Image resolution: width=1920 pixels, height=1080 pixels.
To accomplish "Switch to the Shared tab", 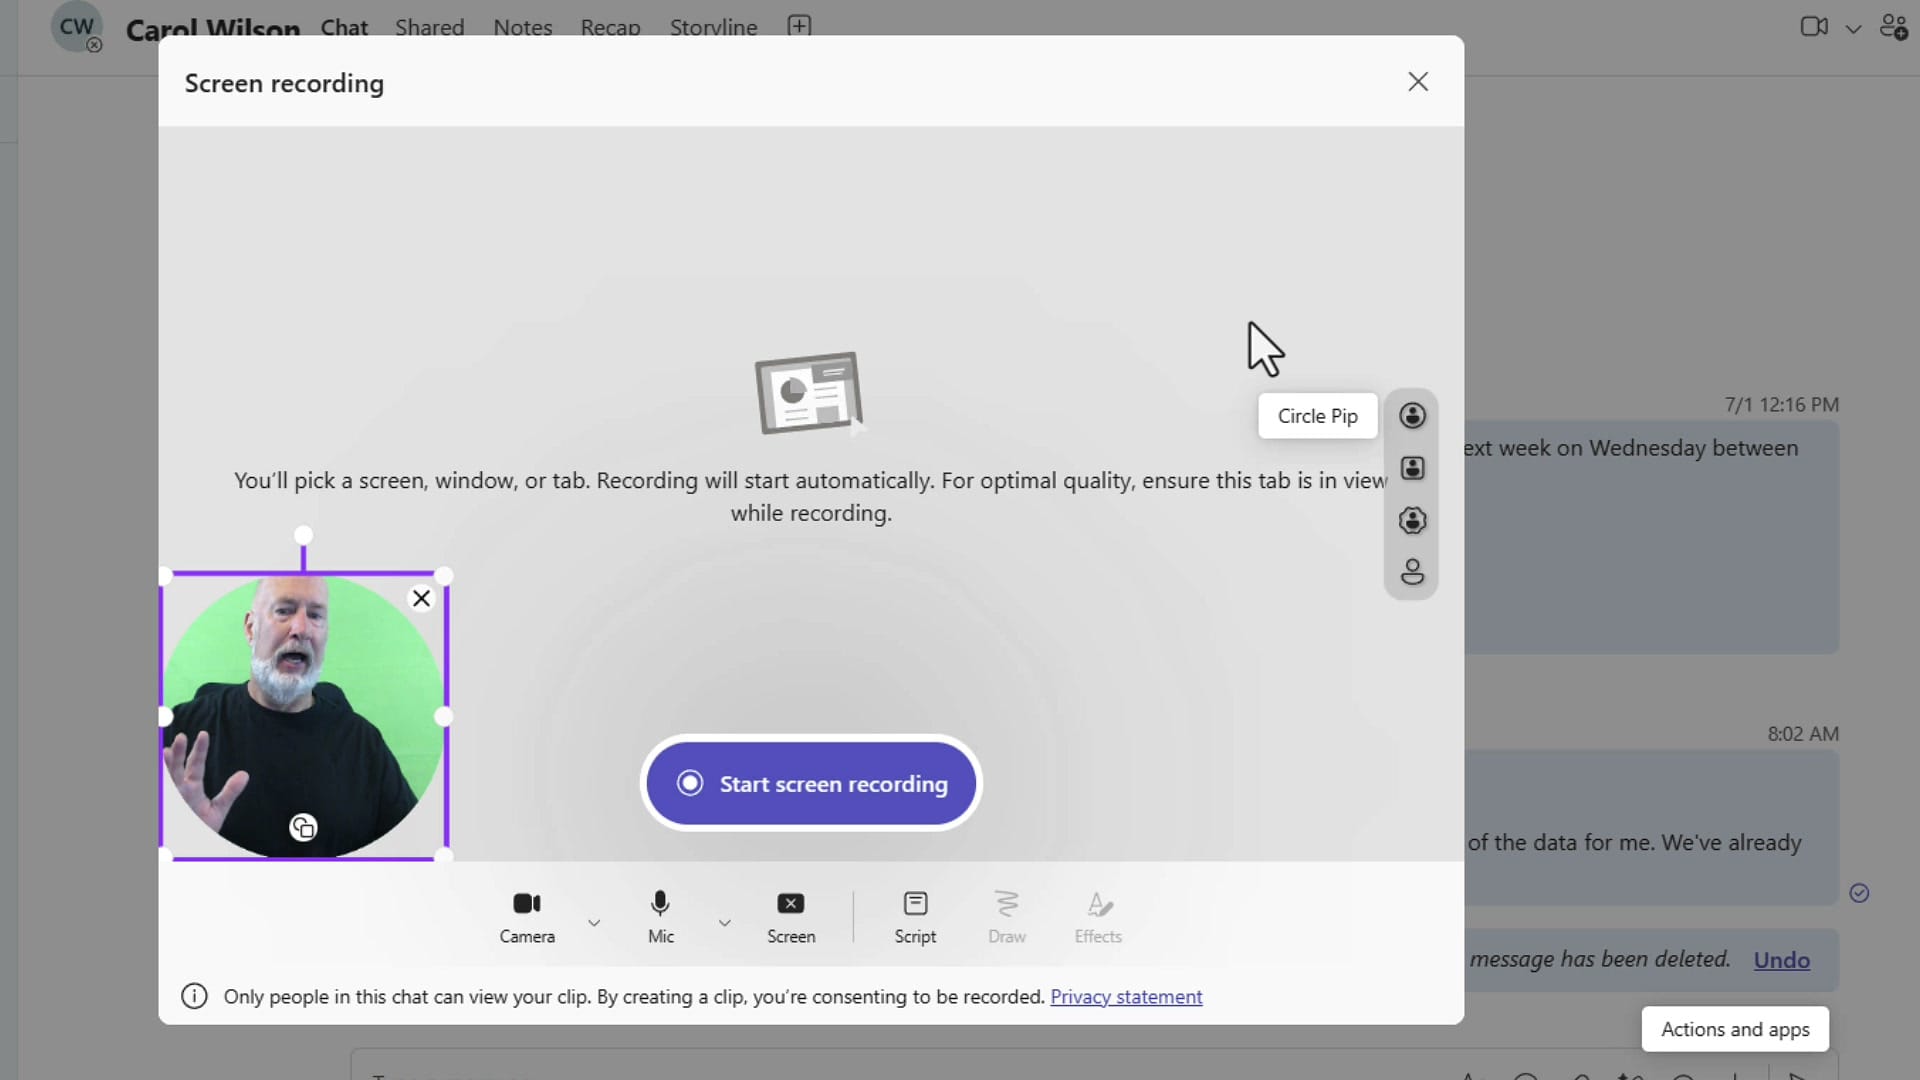I will 429,27.
